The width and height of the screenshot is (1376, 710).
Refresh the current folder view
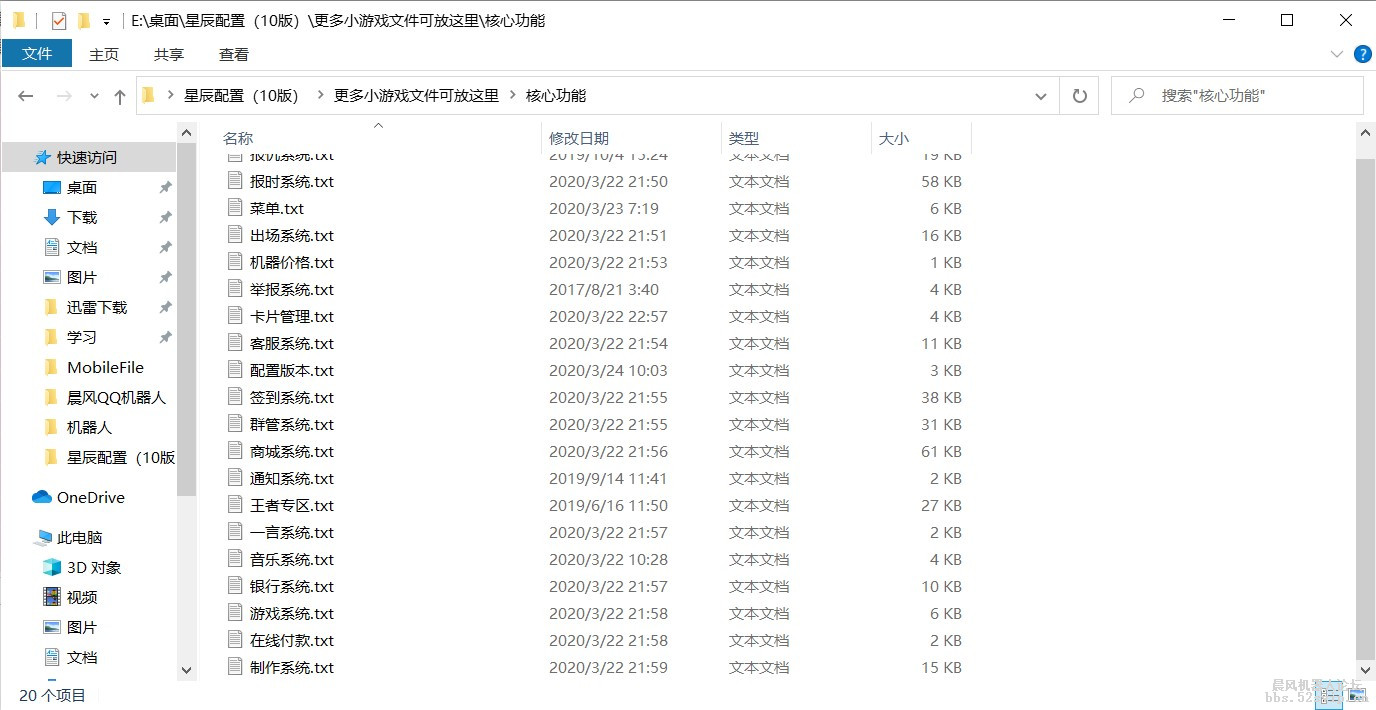point(1079,95)
